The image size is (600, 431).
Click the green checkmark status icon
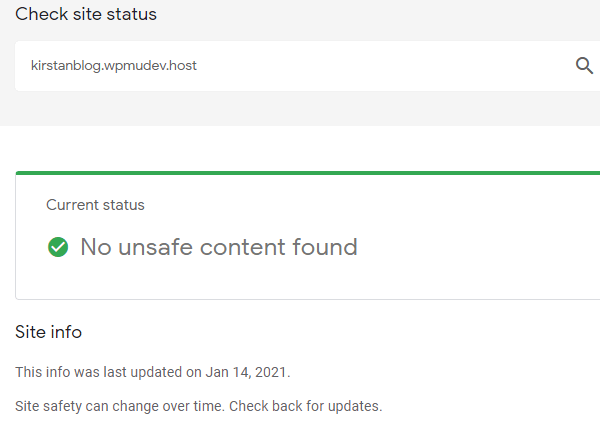(58, 247)
